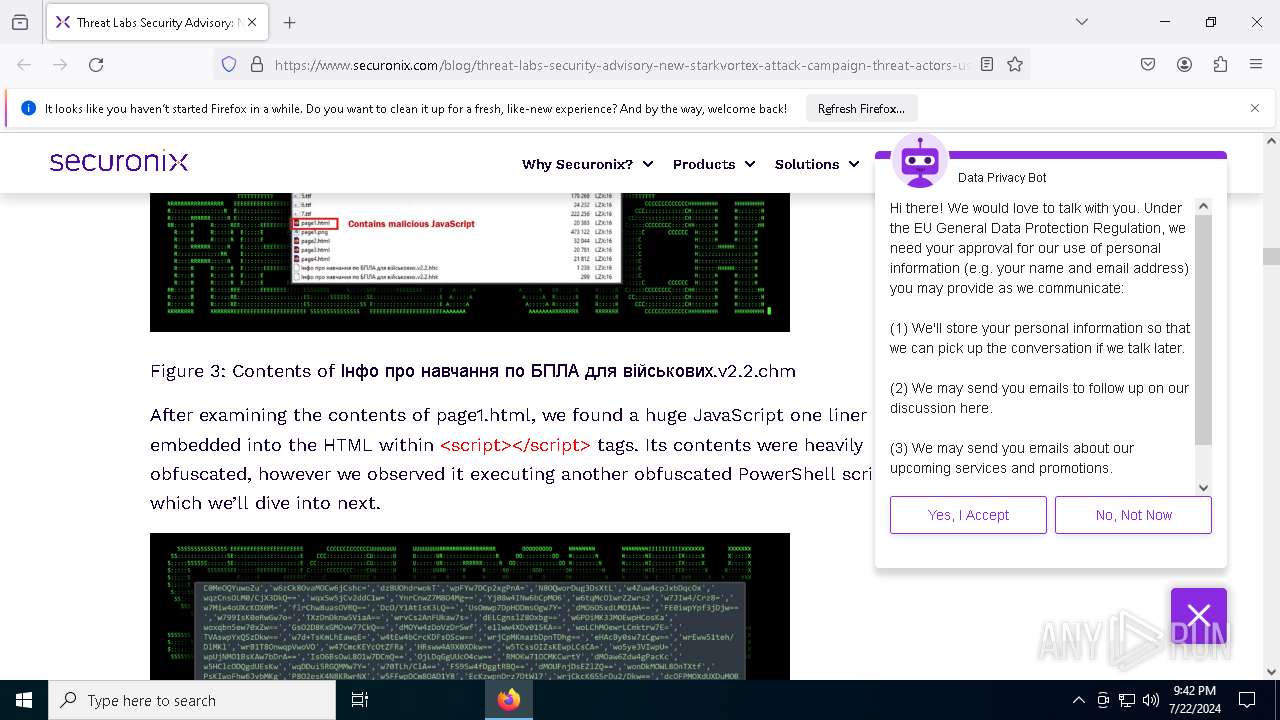
Task: Open Task View on taskbar
Action: coord(360,700)
